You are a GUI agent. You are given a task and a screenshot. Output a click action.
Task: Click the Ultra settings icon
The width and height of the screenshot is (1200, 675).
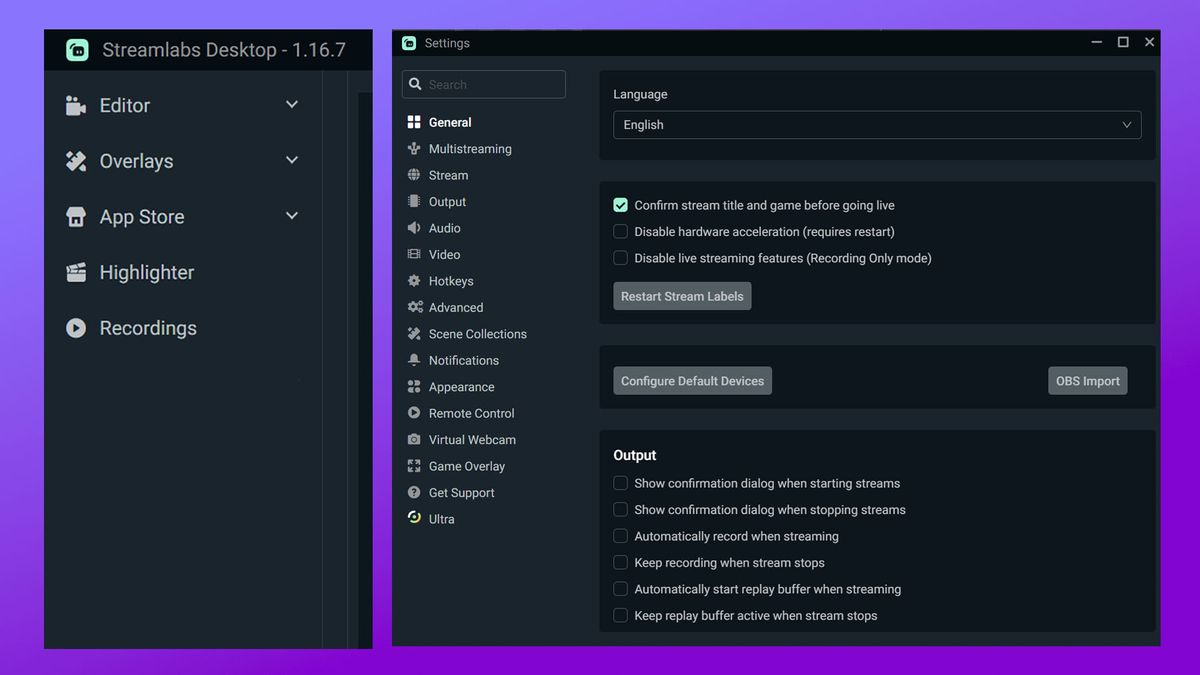coord(414,518)
